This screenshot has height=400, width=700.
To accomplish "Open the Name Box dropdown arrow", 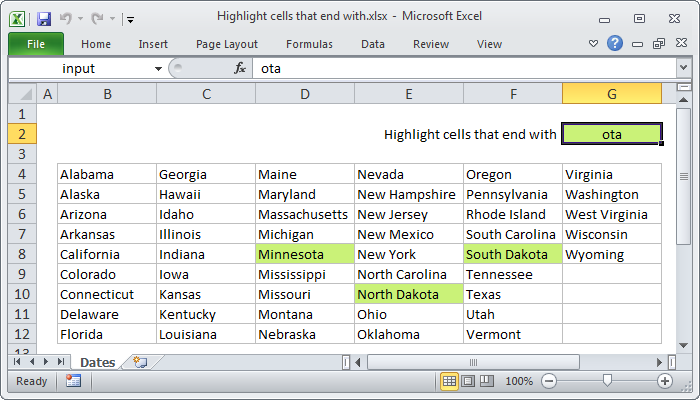I will coord(158,69).
